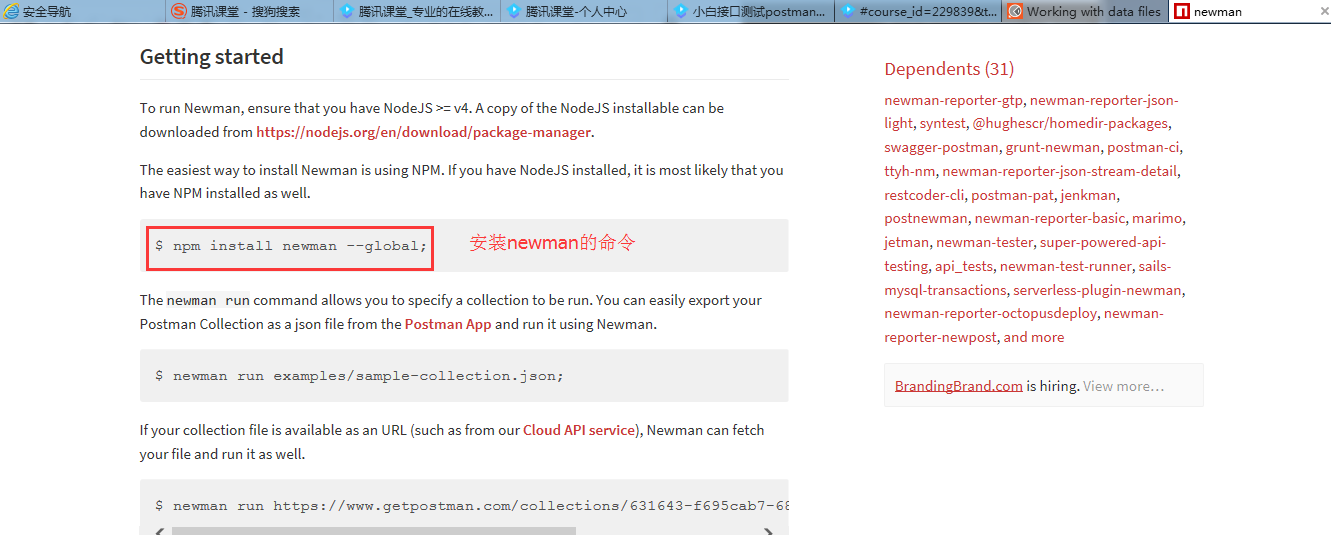Open the 腾讯课堂-个人中心 tab
The width and height of the screenshot is (1331, 535).
(583, 11)
